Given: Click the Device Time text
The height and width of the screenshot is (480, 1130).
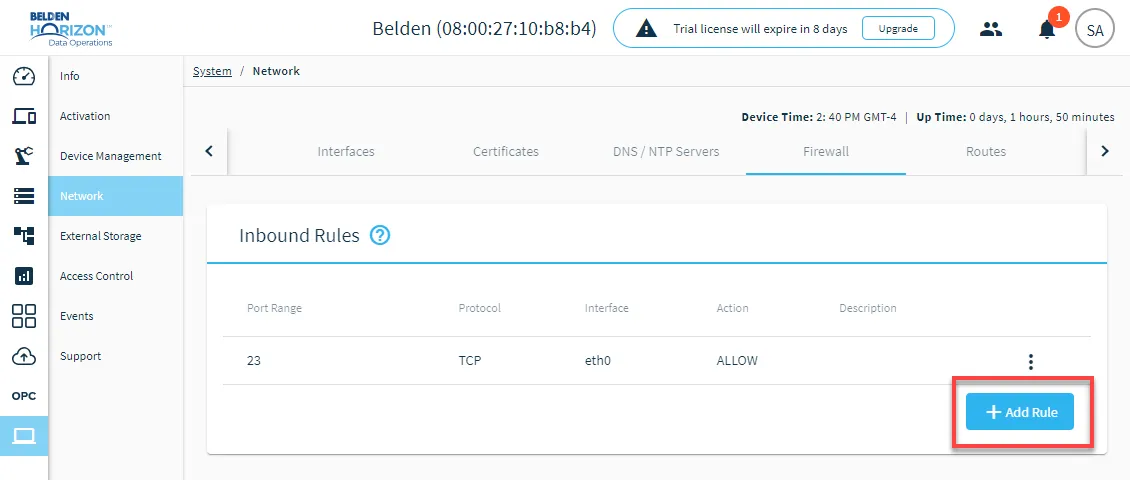Looking at the screenshot, I should click(819, 117).
